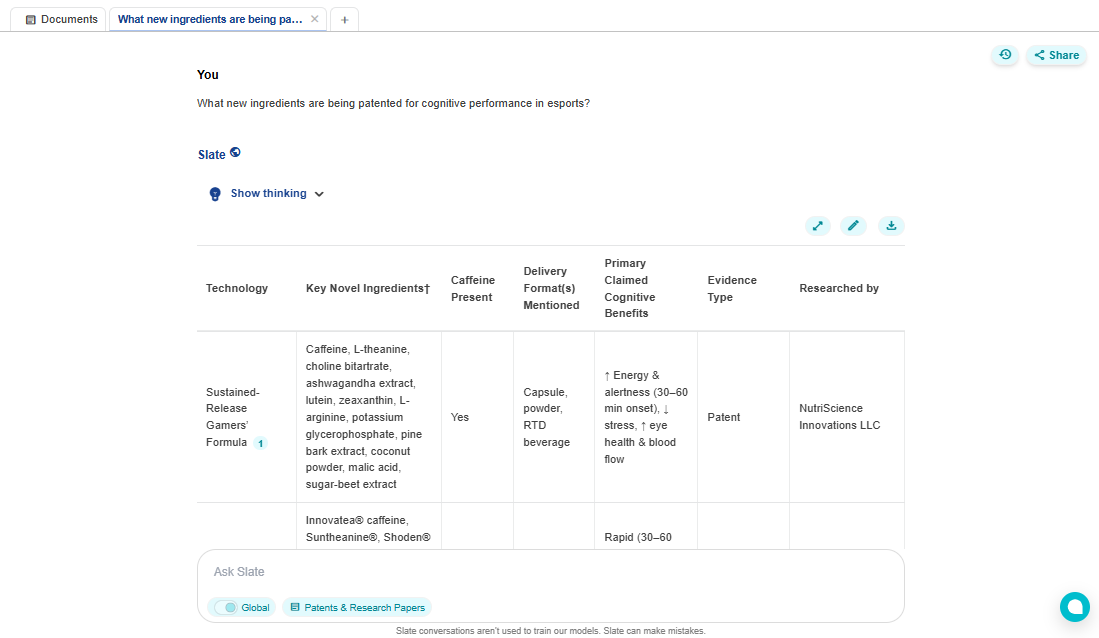Screen dimensions: 1099x638
Task: Expand the table to full view
Action: pyautogui.click(x=818, y=226)
